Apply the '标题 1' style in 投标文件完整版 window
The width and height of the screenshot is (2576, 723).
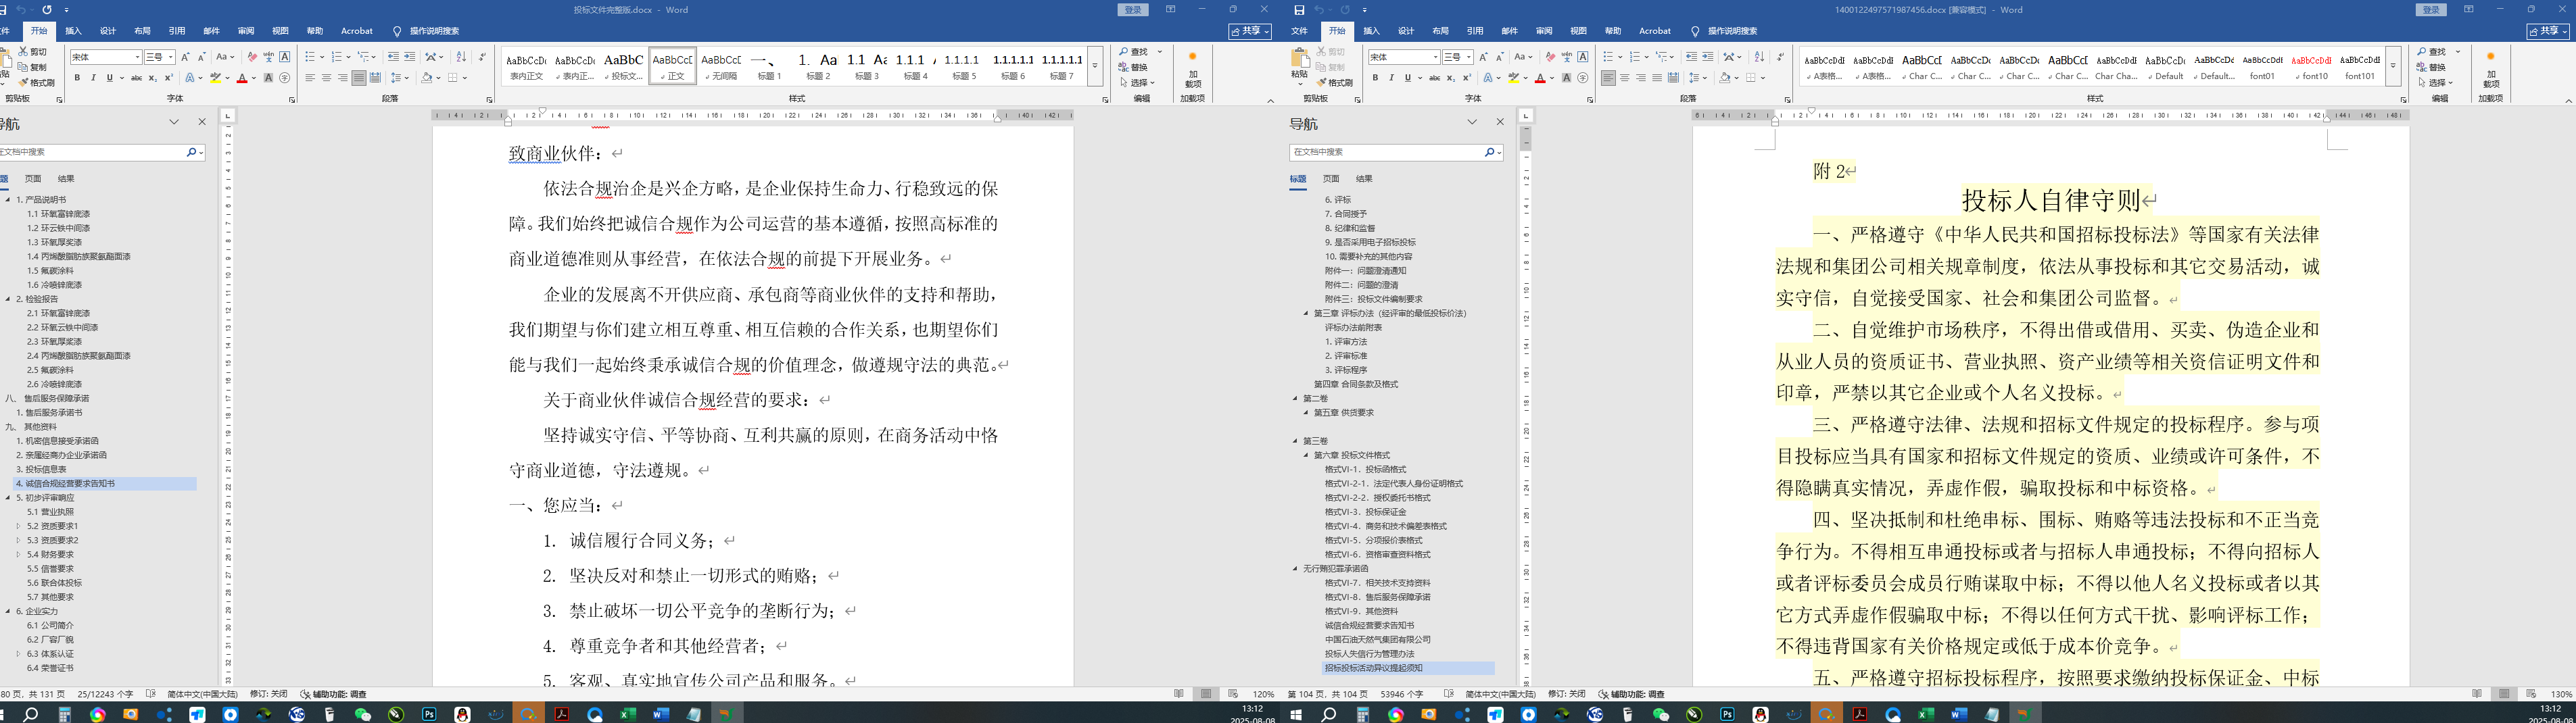770,66
